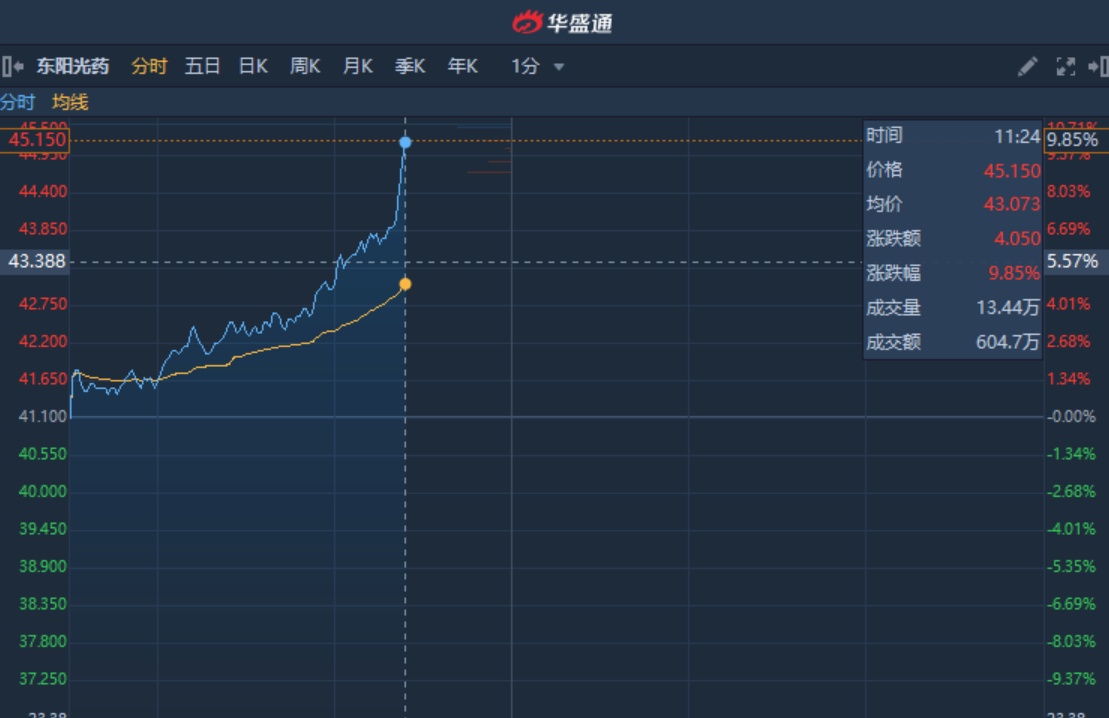Toggle the 均线 average line legend
1109x718 pixels.
[70, 102]
